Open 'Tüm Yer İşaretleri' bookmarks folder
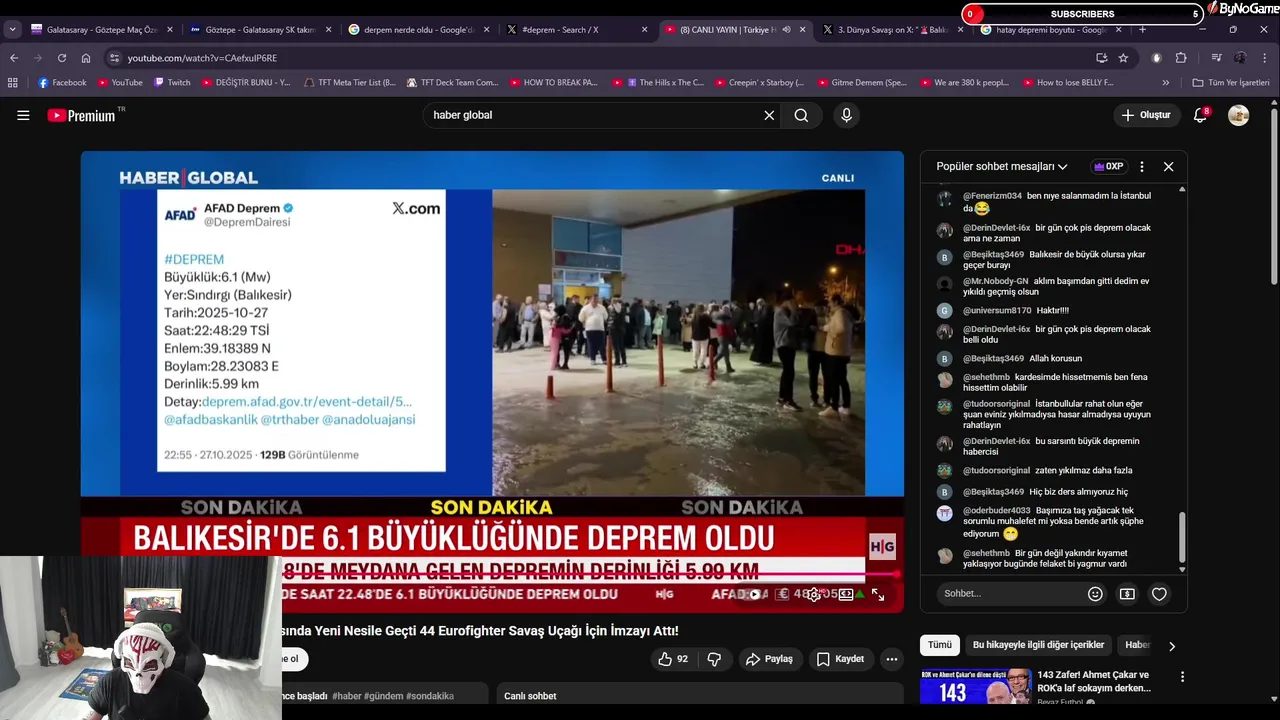 pyautogui.click(x=1231, y=83)
